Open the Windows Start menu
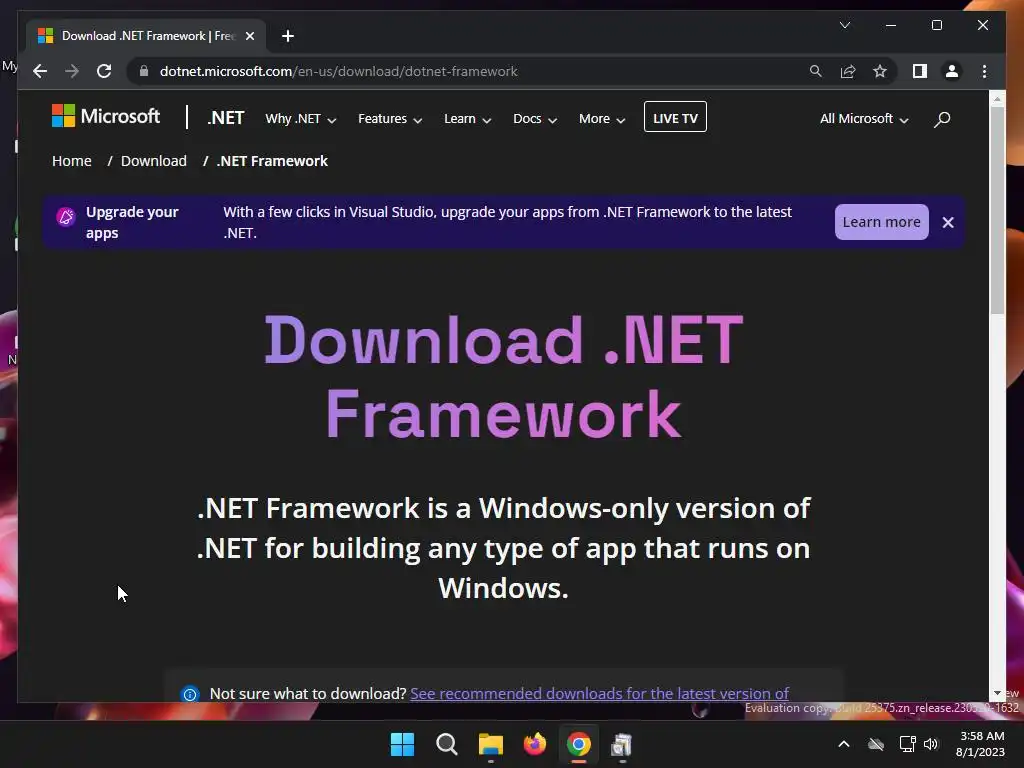1024x768 pixels. tap(402, 744)
